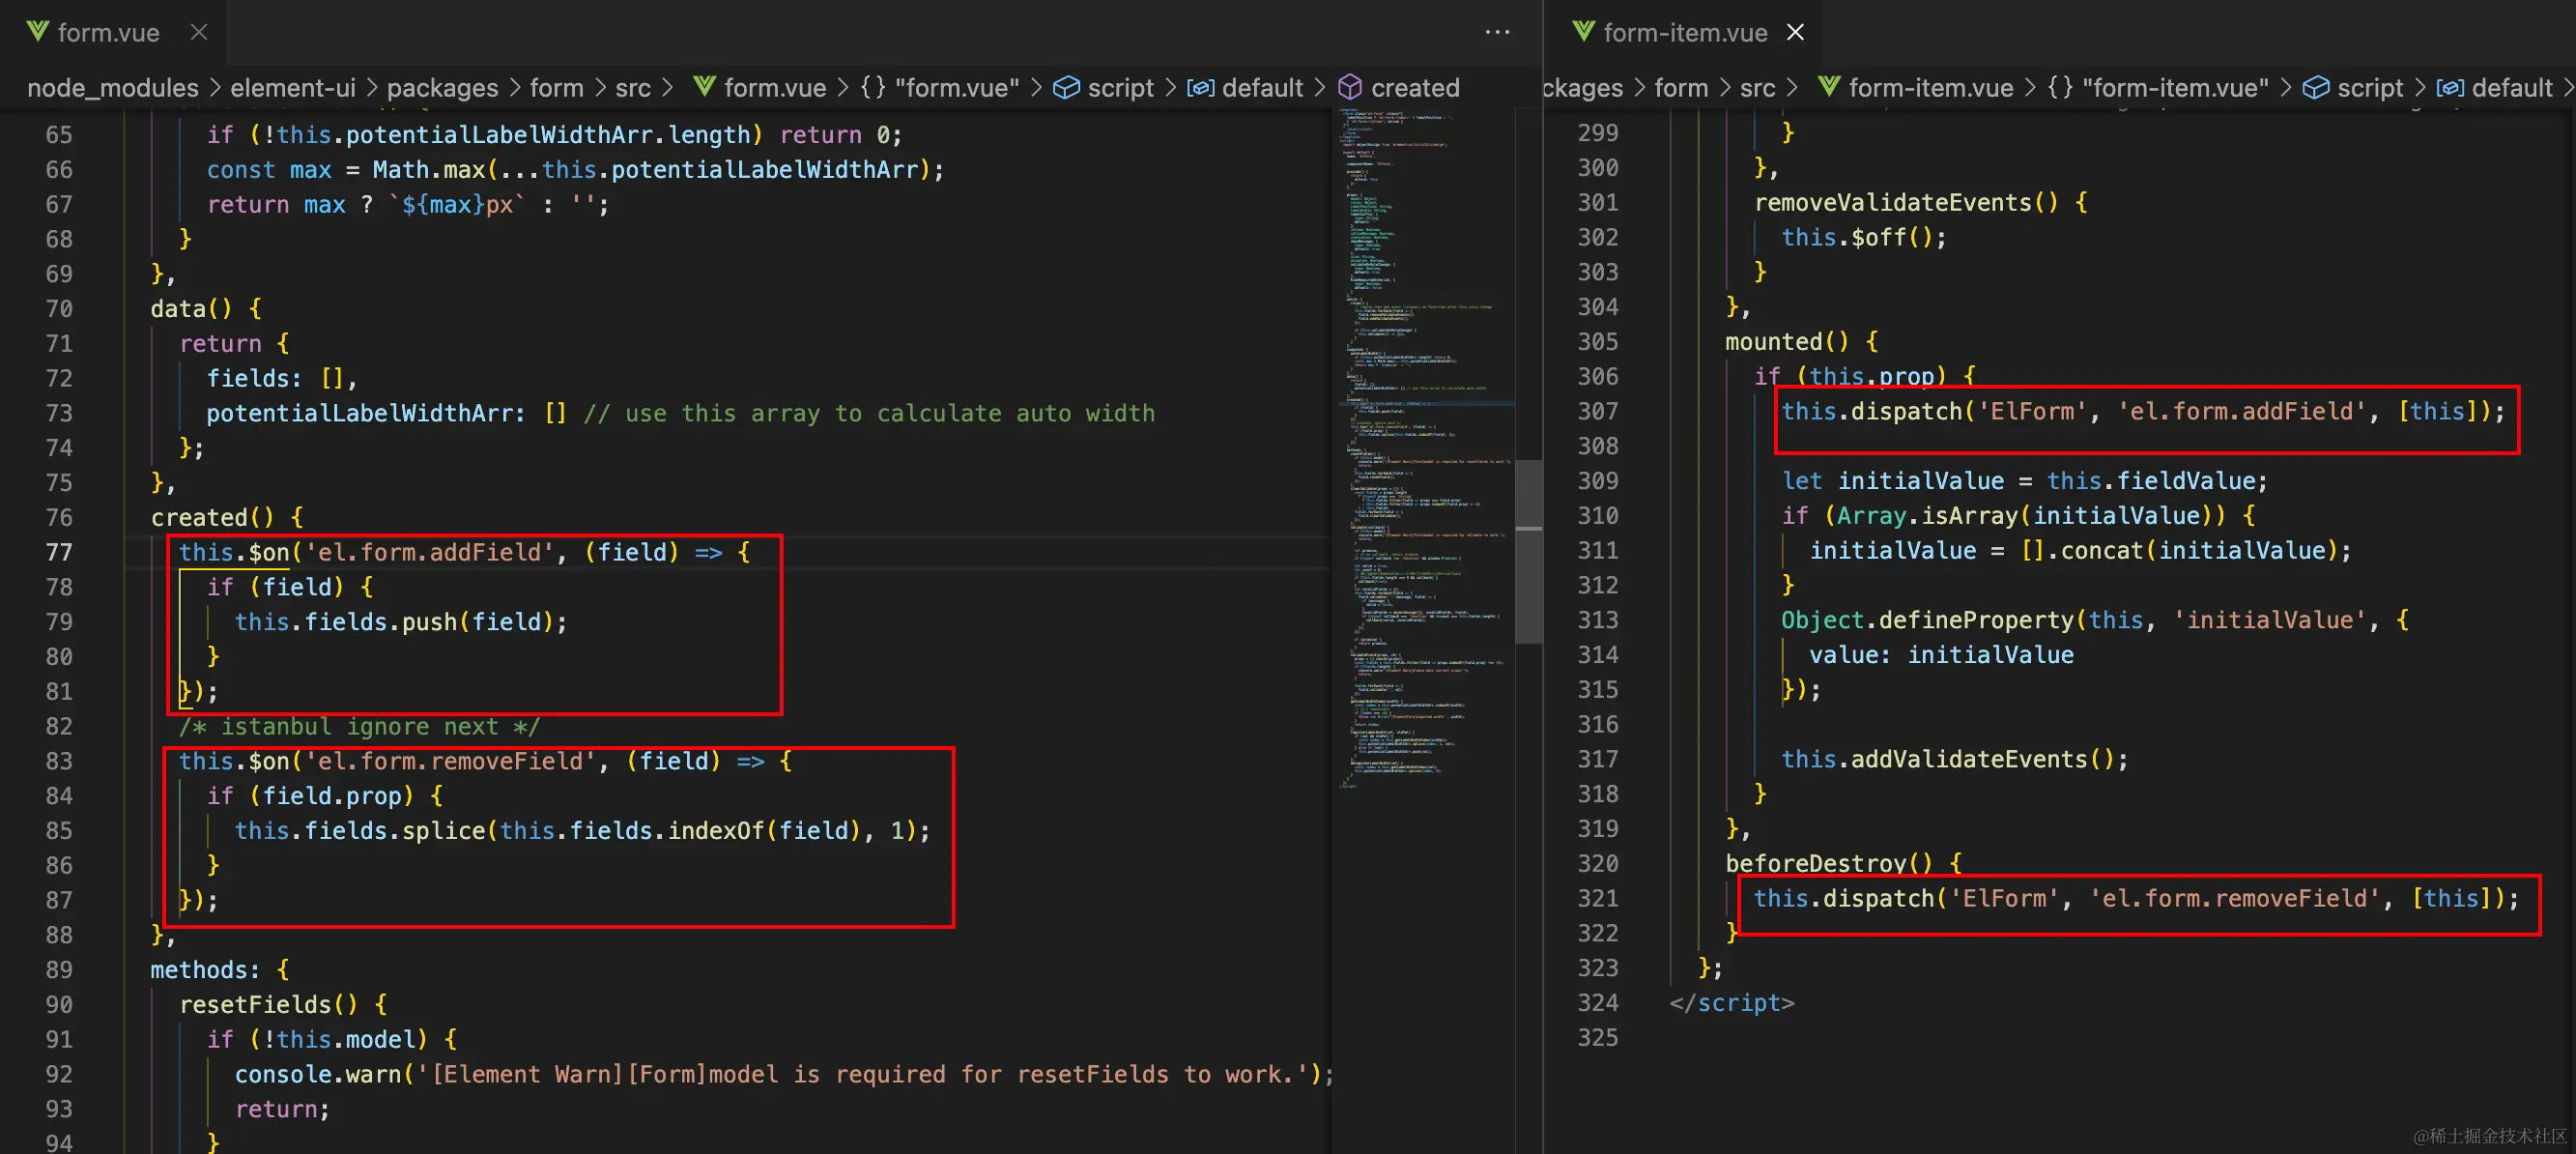
Task: Click the module icon beside right script breadcrumb
Action: [2316, 87]
